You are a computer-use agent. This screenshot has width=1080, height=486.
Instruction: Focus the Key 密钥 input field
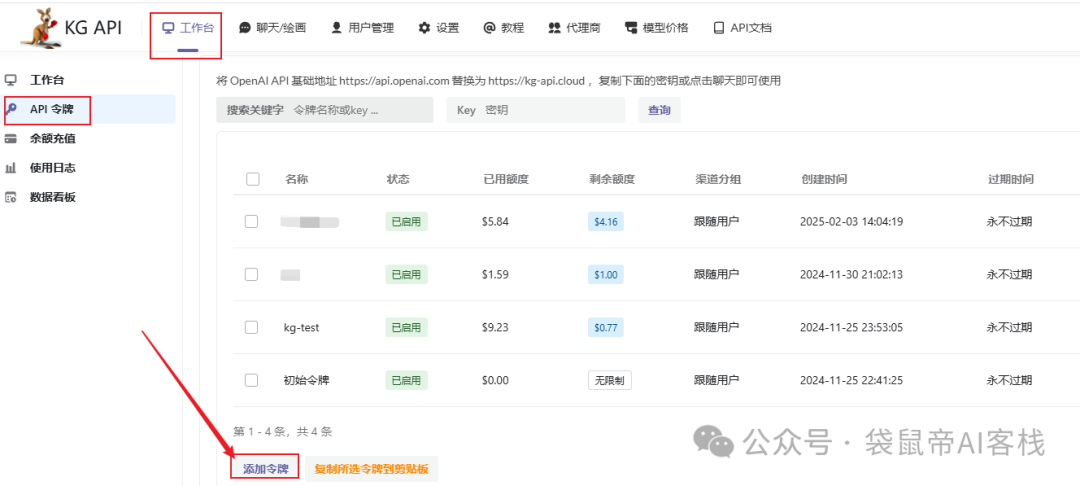[x=536, y=110]
